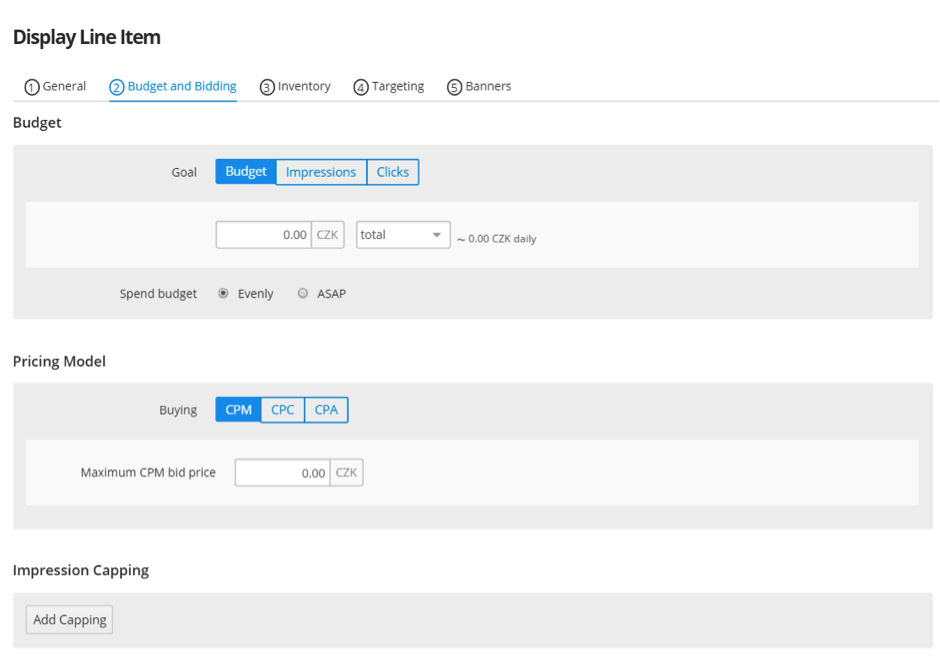Click the budget amount input field
Image resolution: width=940 pixels, height=658 pixels.
[x=263, y=235]
